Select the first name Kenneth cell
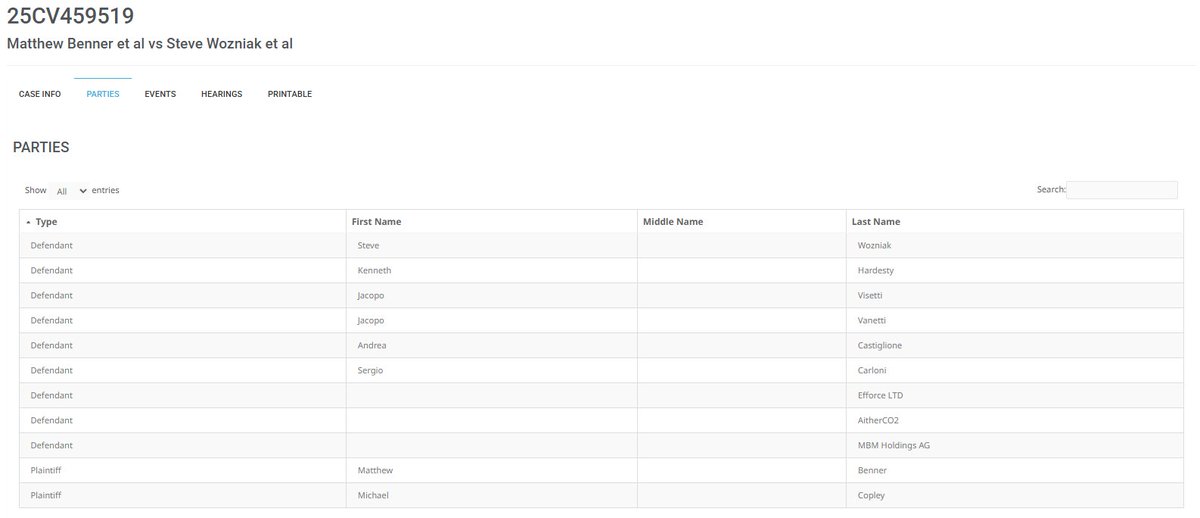The height and width of the screenshot is (518, 1200). (x=492, y=271)
